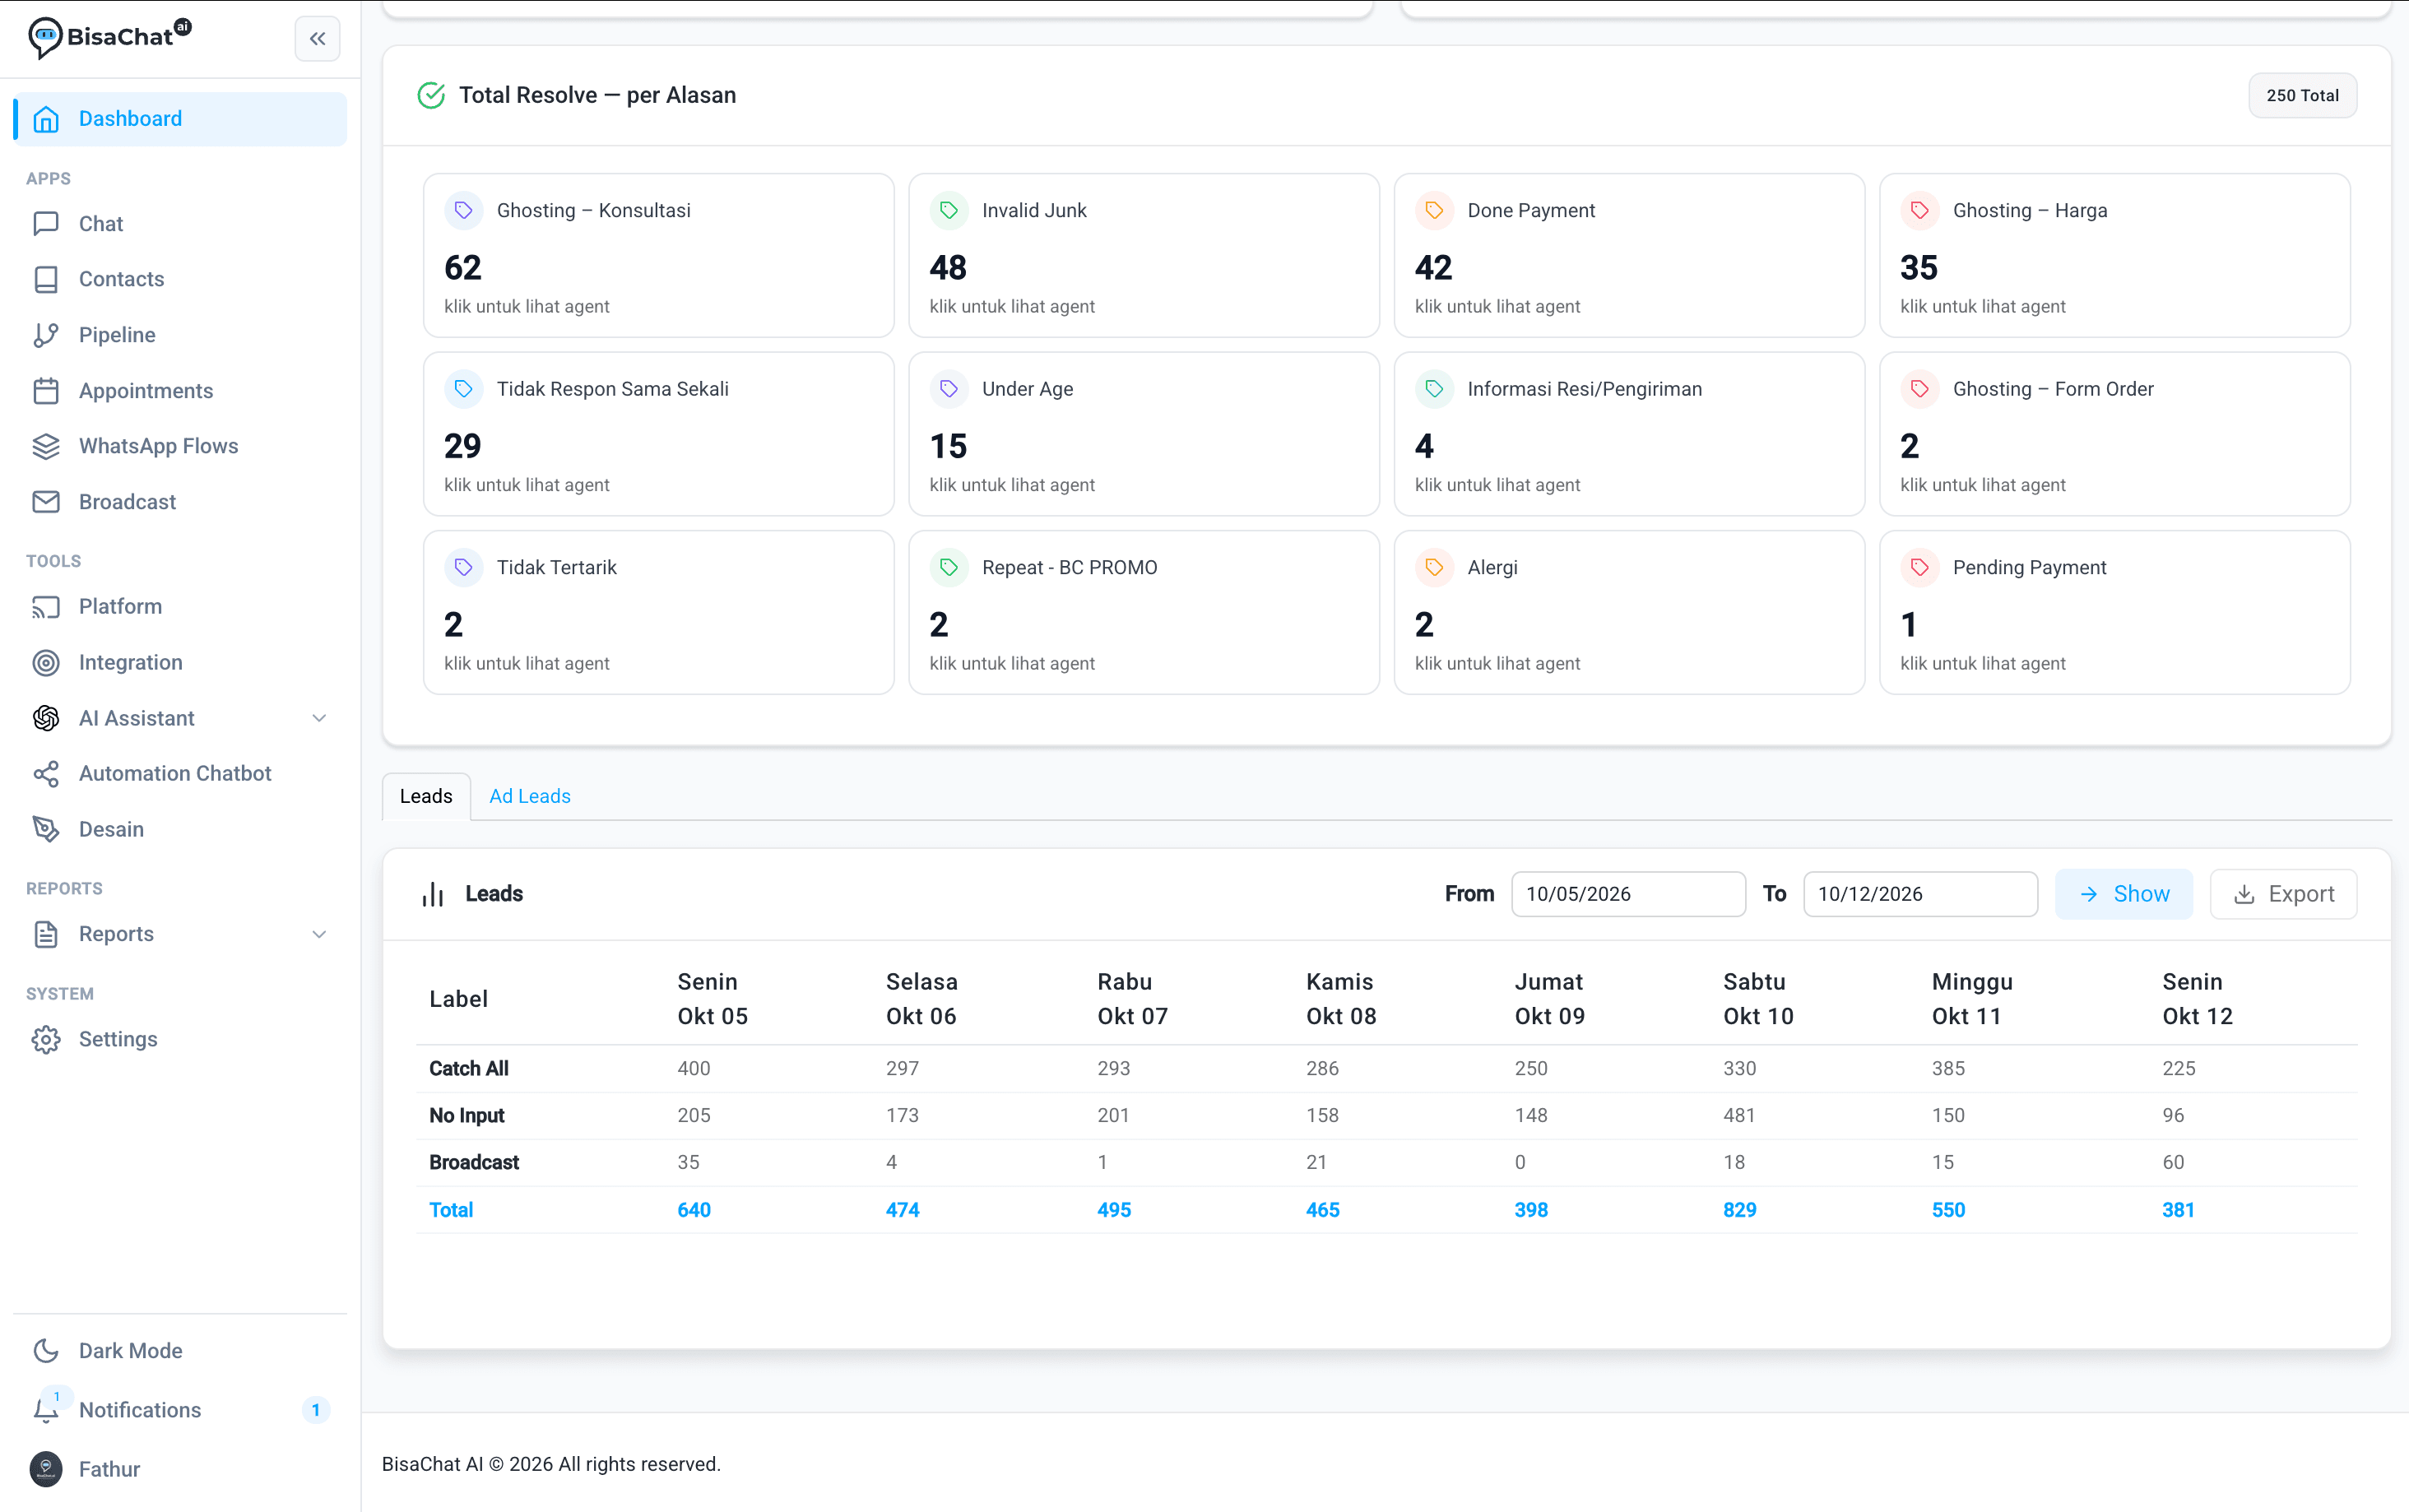Click the Automation Chatbot share icon
The width and height of the screenshot is (2409, 1512).
[x=46, y=773]
